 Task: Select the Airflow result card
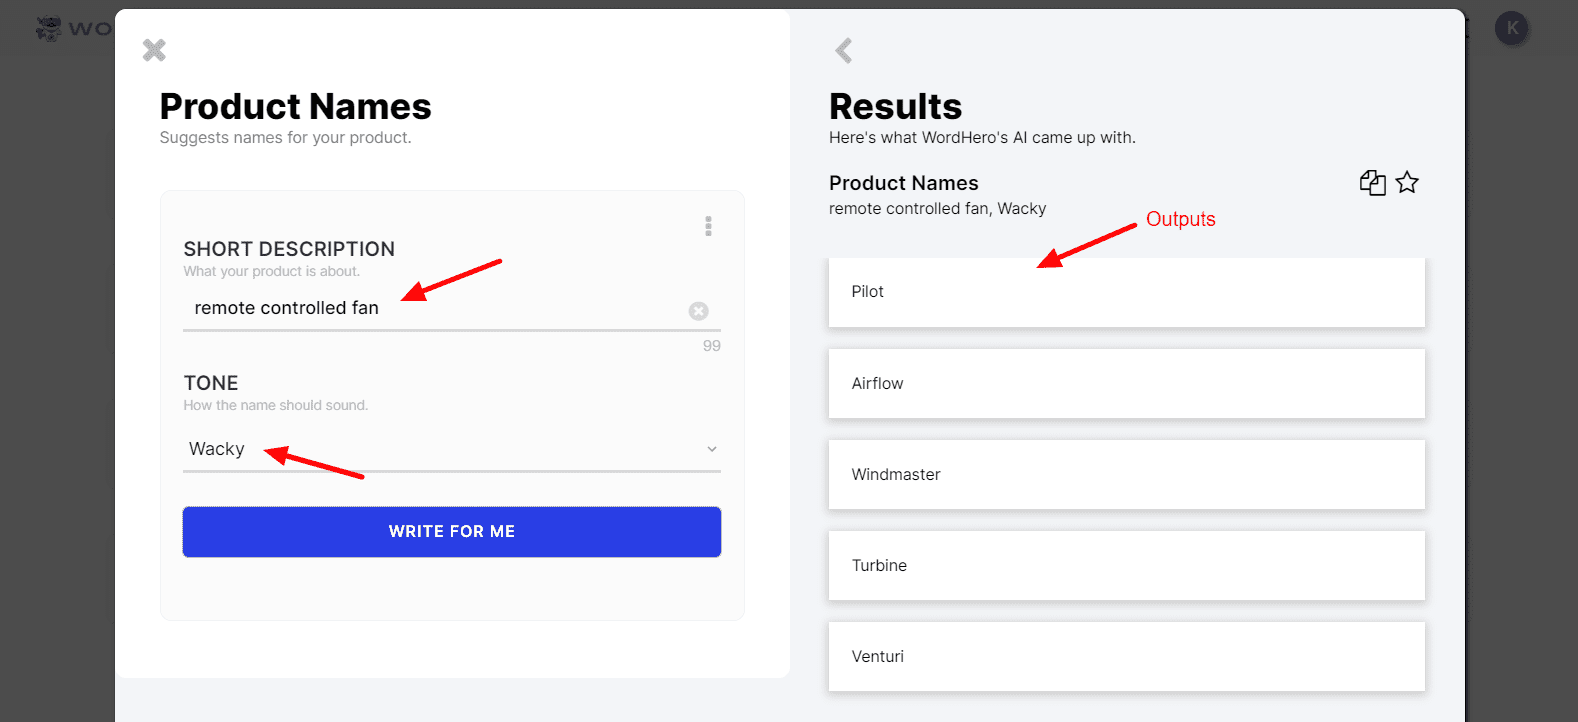coord(1126,384)
